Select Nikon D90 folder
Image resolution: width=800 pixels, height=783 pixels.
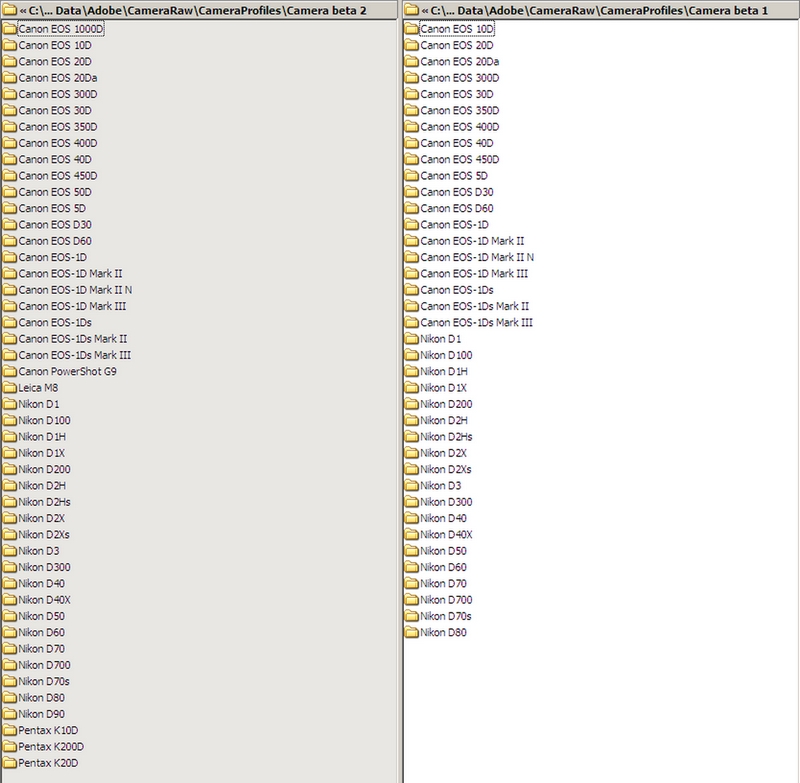41,714
